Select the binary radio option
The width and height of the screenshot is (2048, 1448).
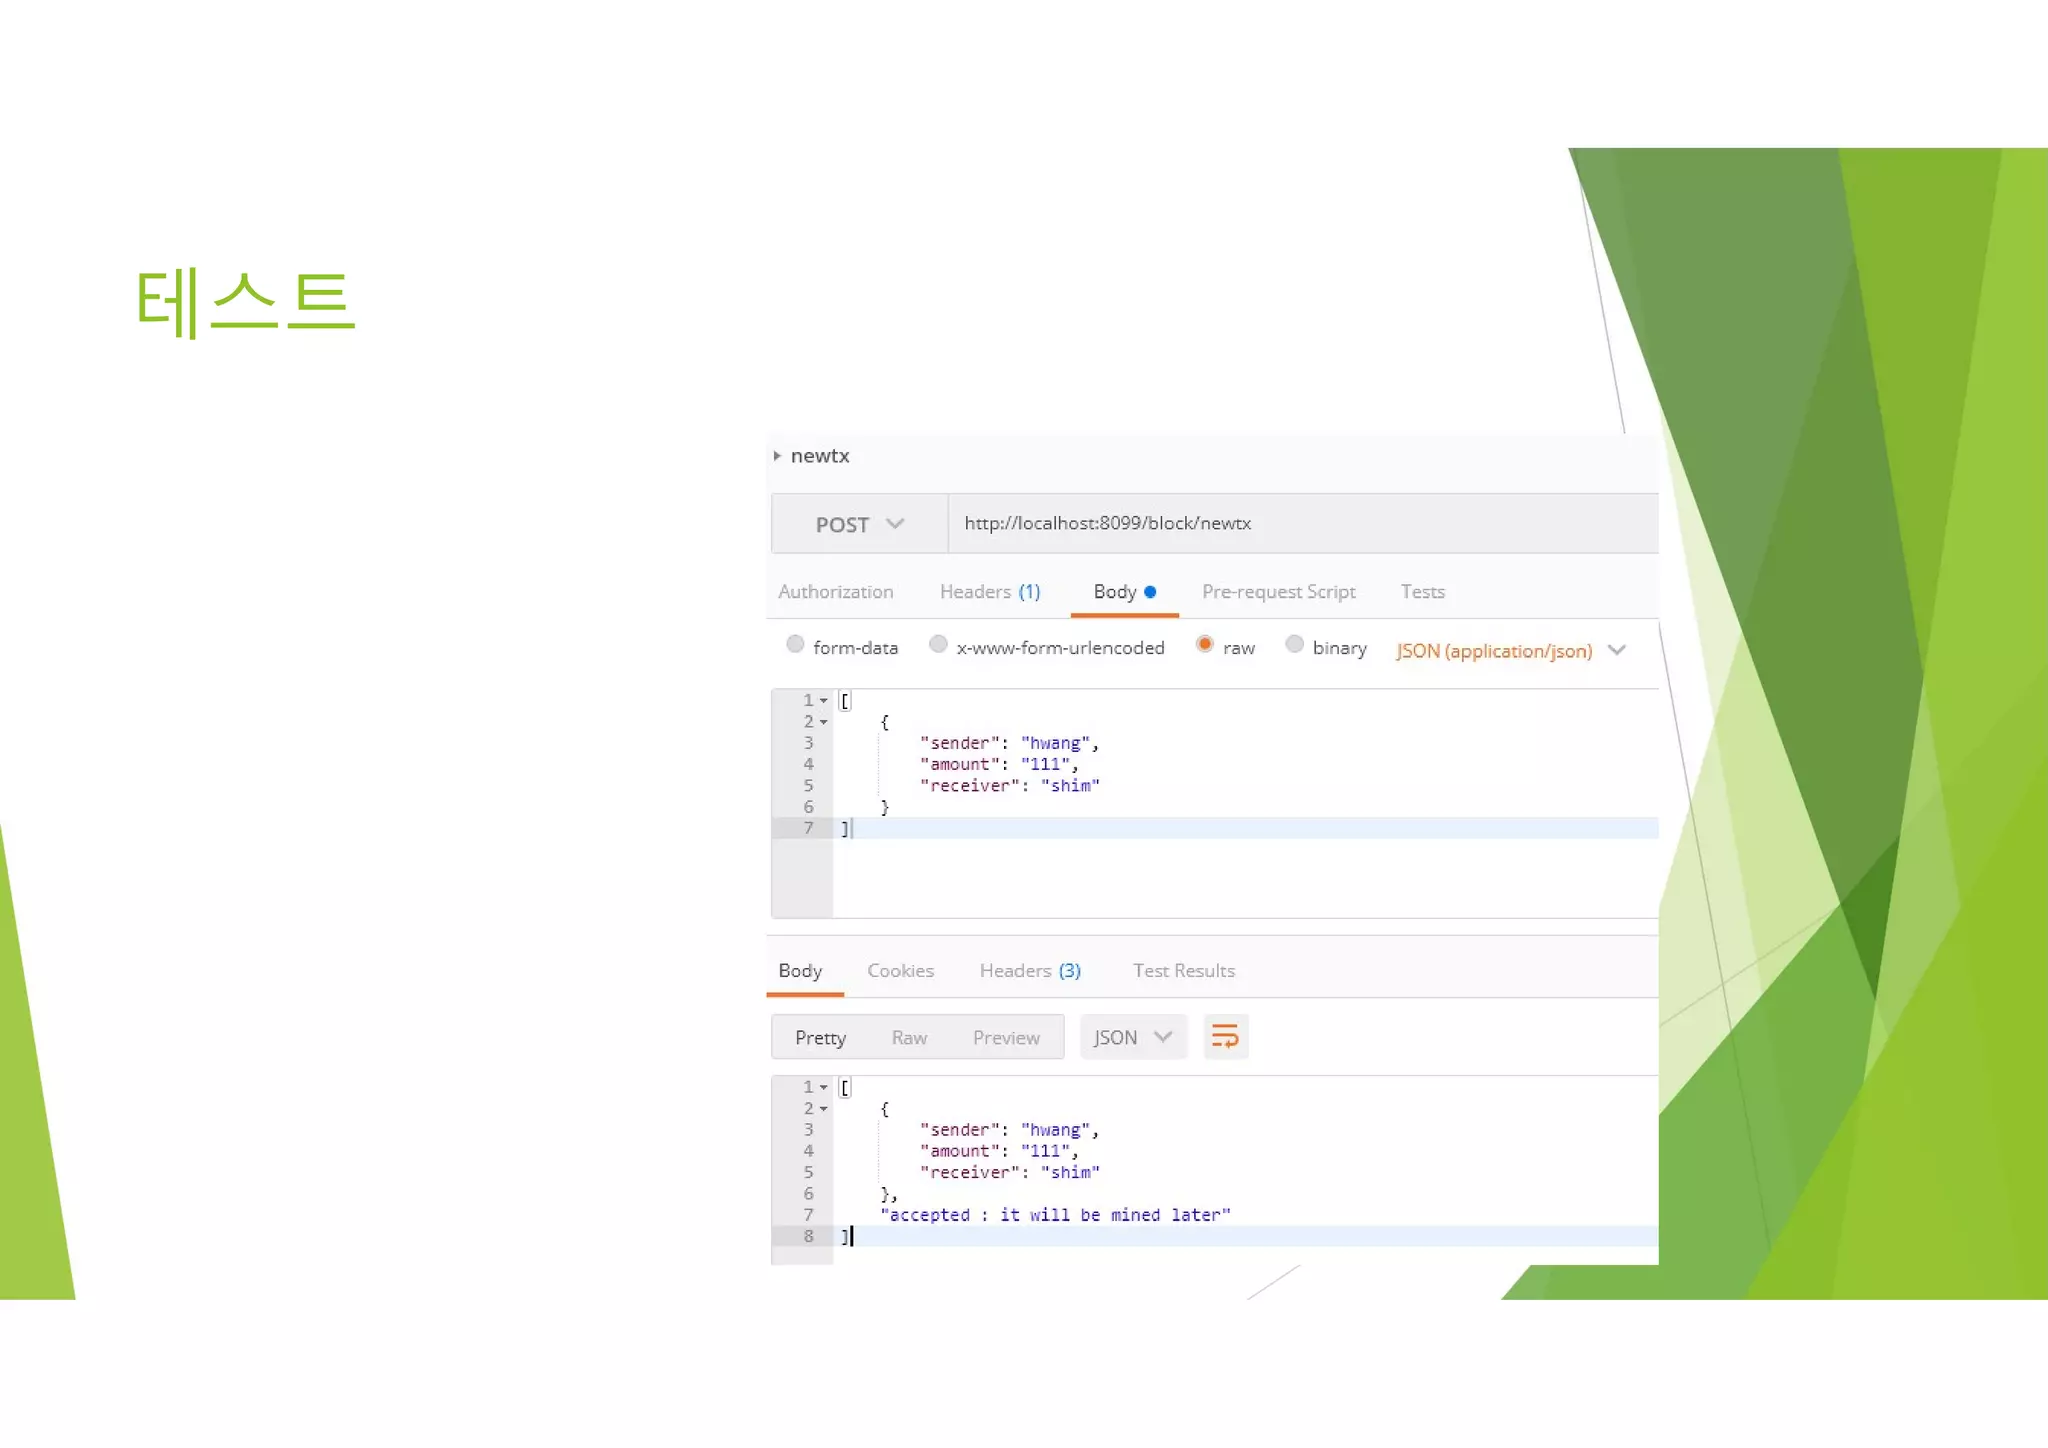click(x=1294, y=645)
